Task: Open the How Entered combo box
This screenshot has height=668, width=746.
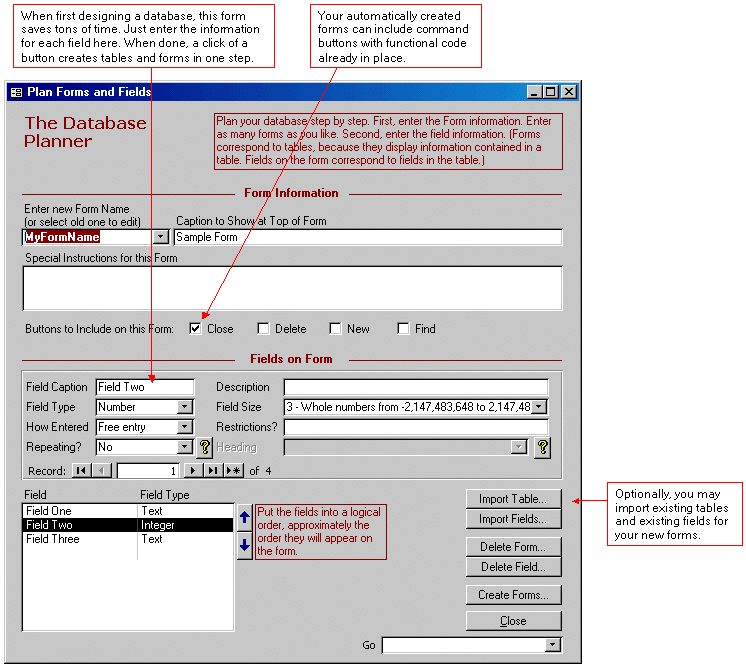Action: [x=185, y=427]
